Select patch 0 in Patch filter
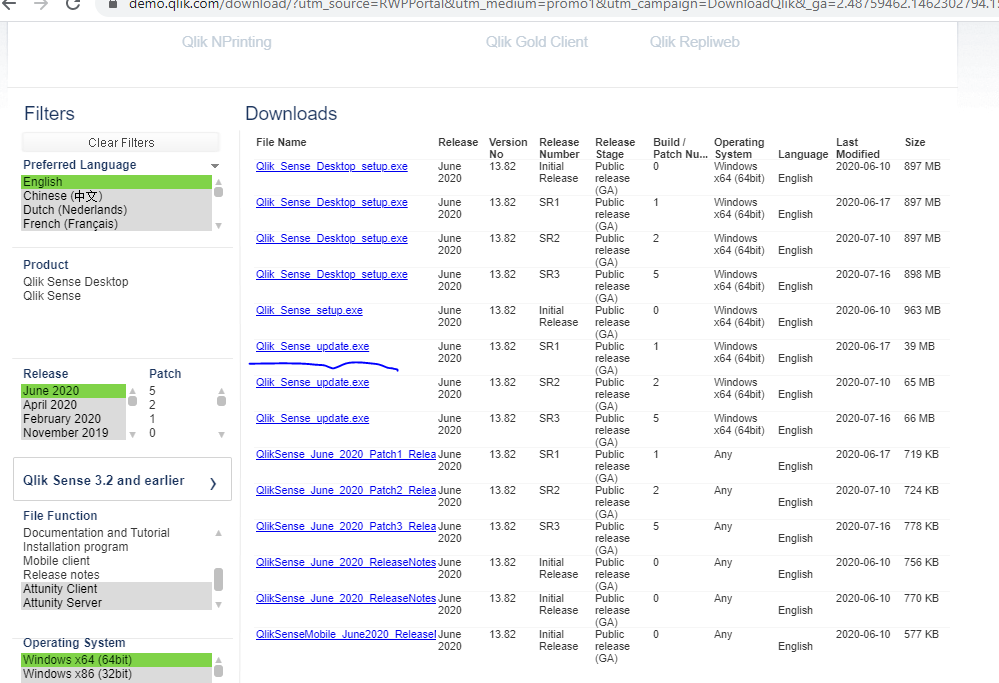This screenshot has width=999, height=683. (152, 433)
